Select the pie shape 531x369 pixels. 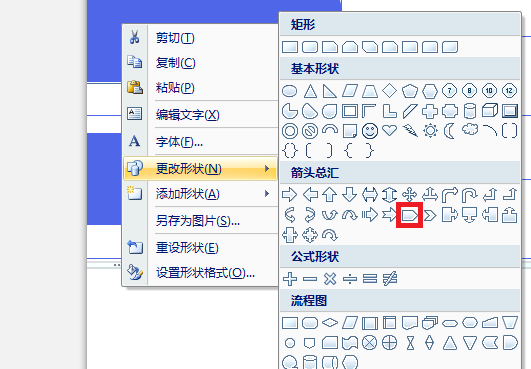(290, 111)
